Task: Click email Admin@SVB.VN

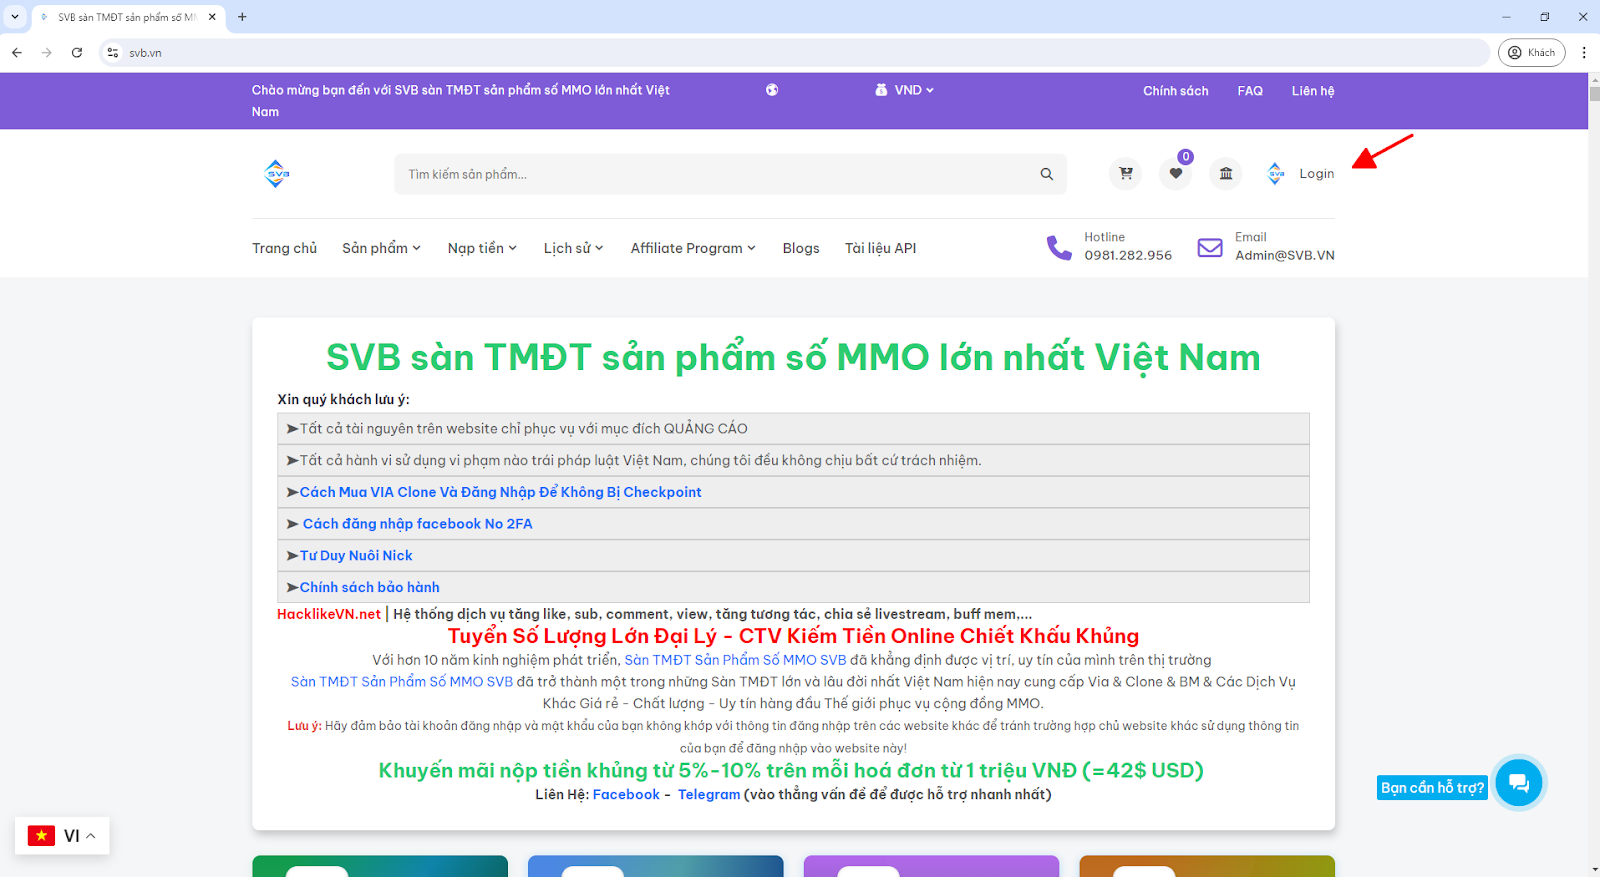Action: pyautogui.click(x=1285, y=256)
